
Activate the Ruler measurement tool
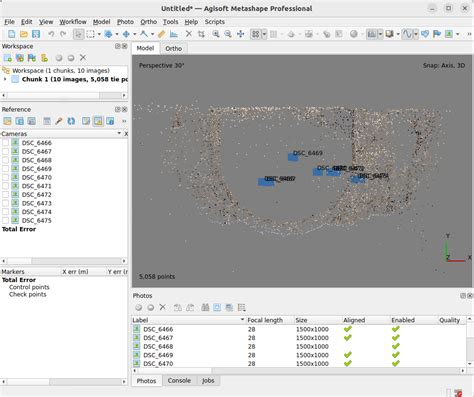[161, 34]
